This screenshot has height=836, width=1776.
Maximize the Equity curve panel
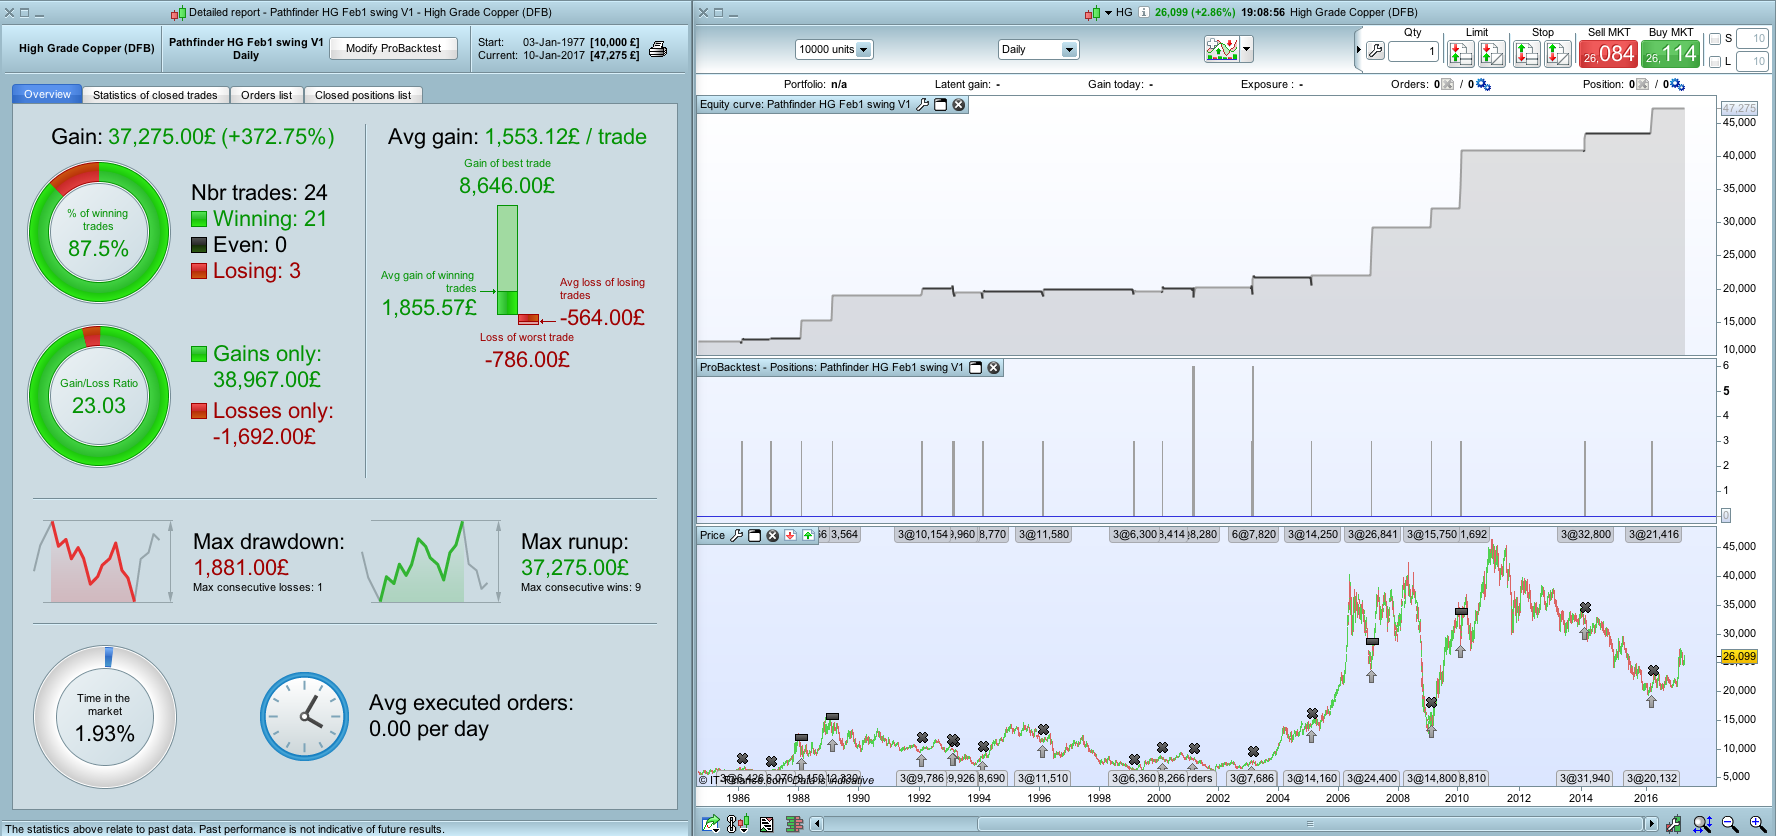[941, 105]
